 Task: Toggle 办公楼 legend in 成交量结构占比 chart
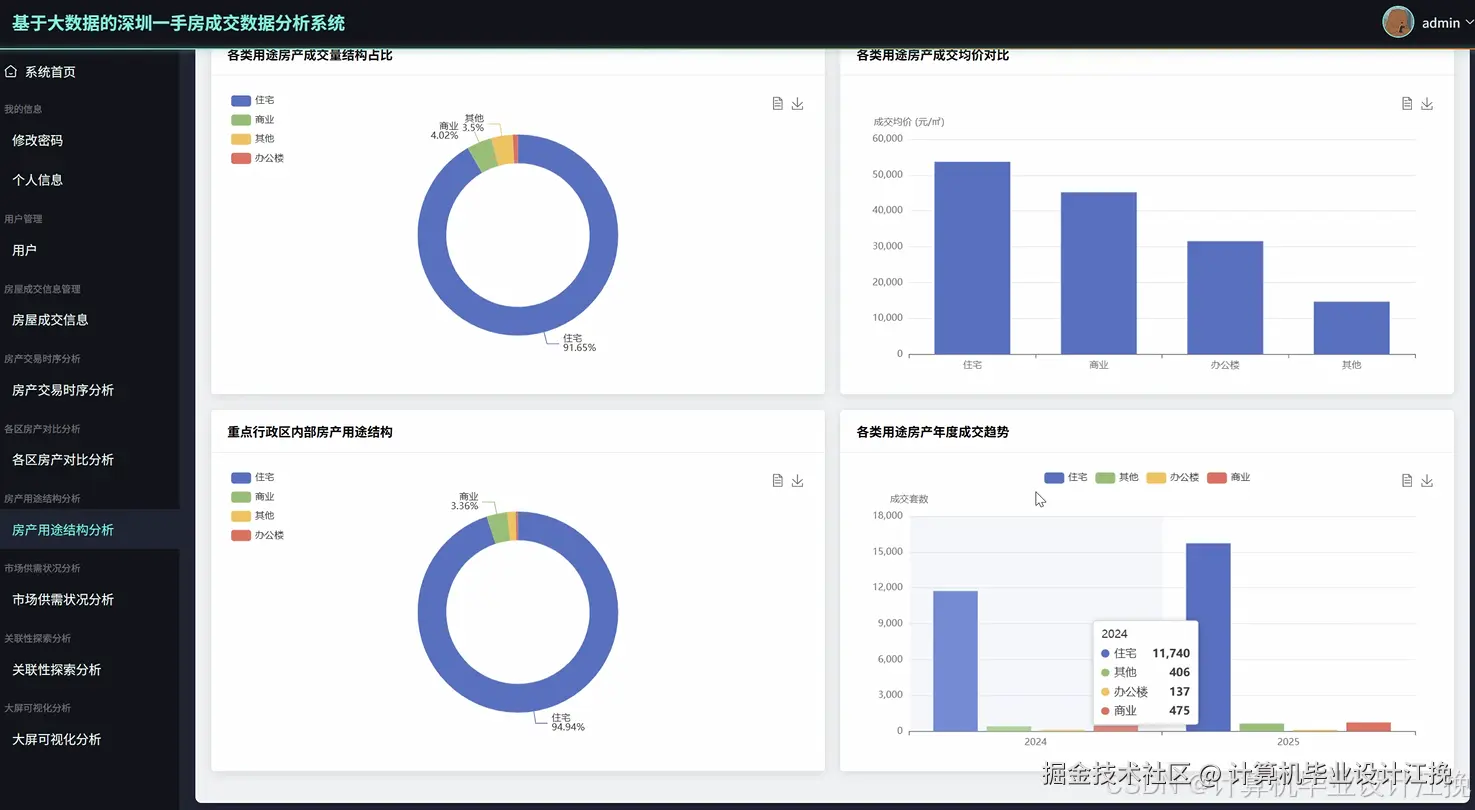258,158
